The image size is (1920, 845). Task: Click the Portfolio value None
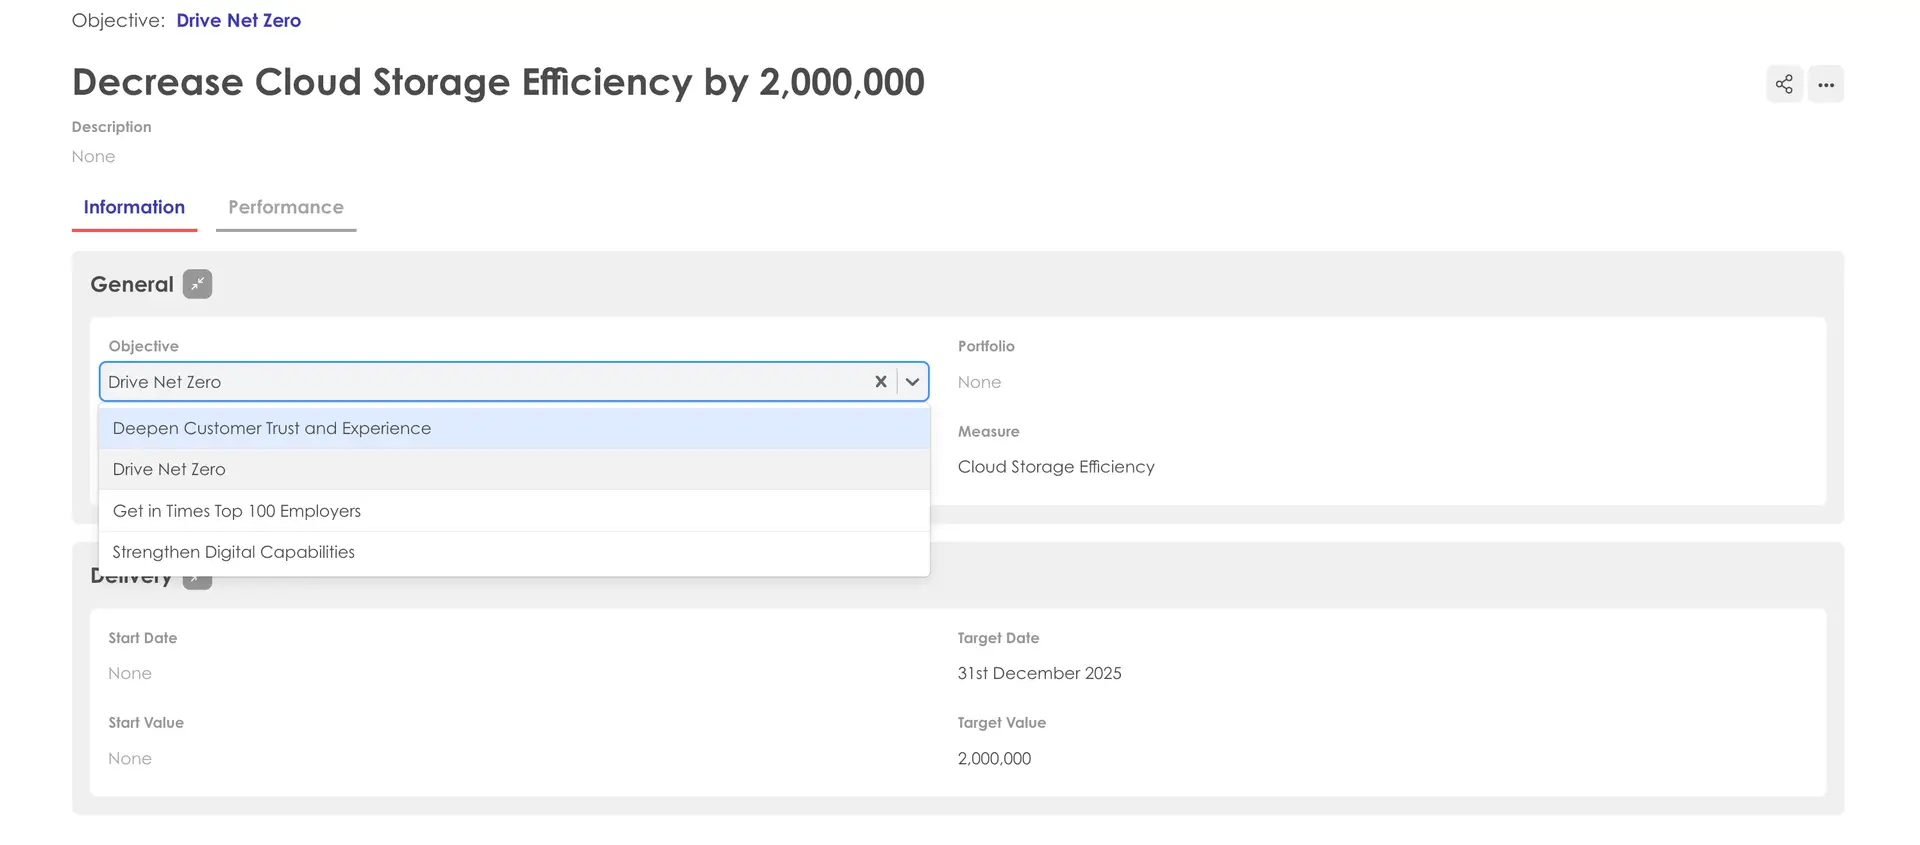(979, 382)
